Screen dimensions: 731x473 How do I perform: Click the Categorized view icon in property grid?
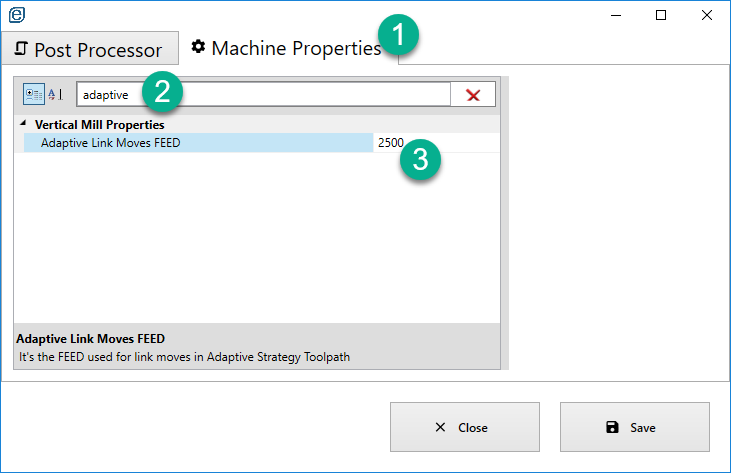coord(34,94)
